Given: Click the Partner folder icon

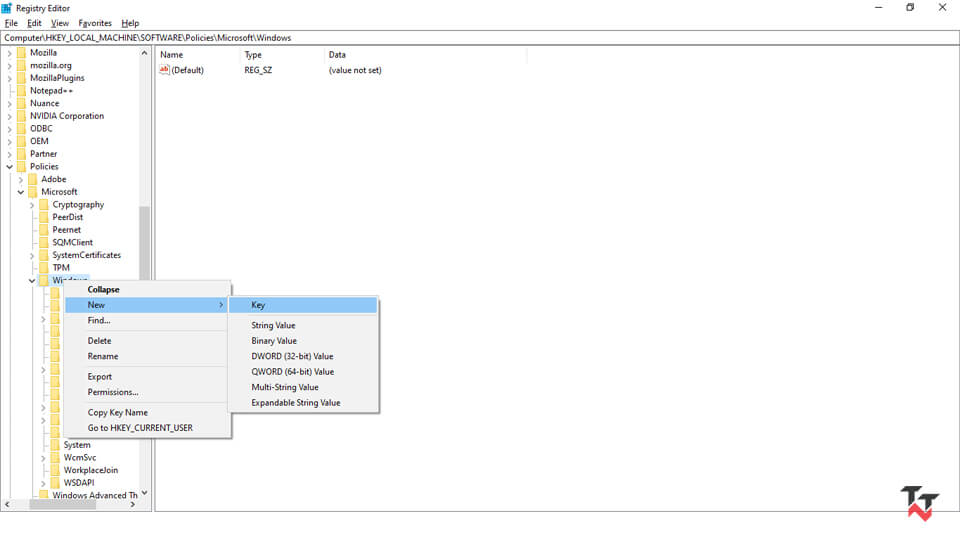Looking at the screenshot, I should (x=21, y=154).
